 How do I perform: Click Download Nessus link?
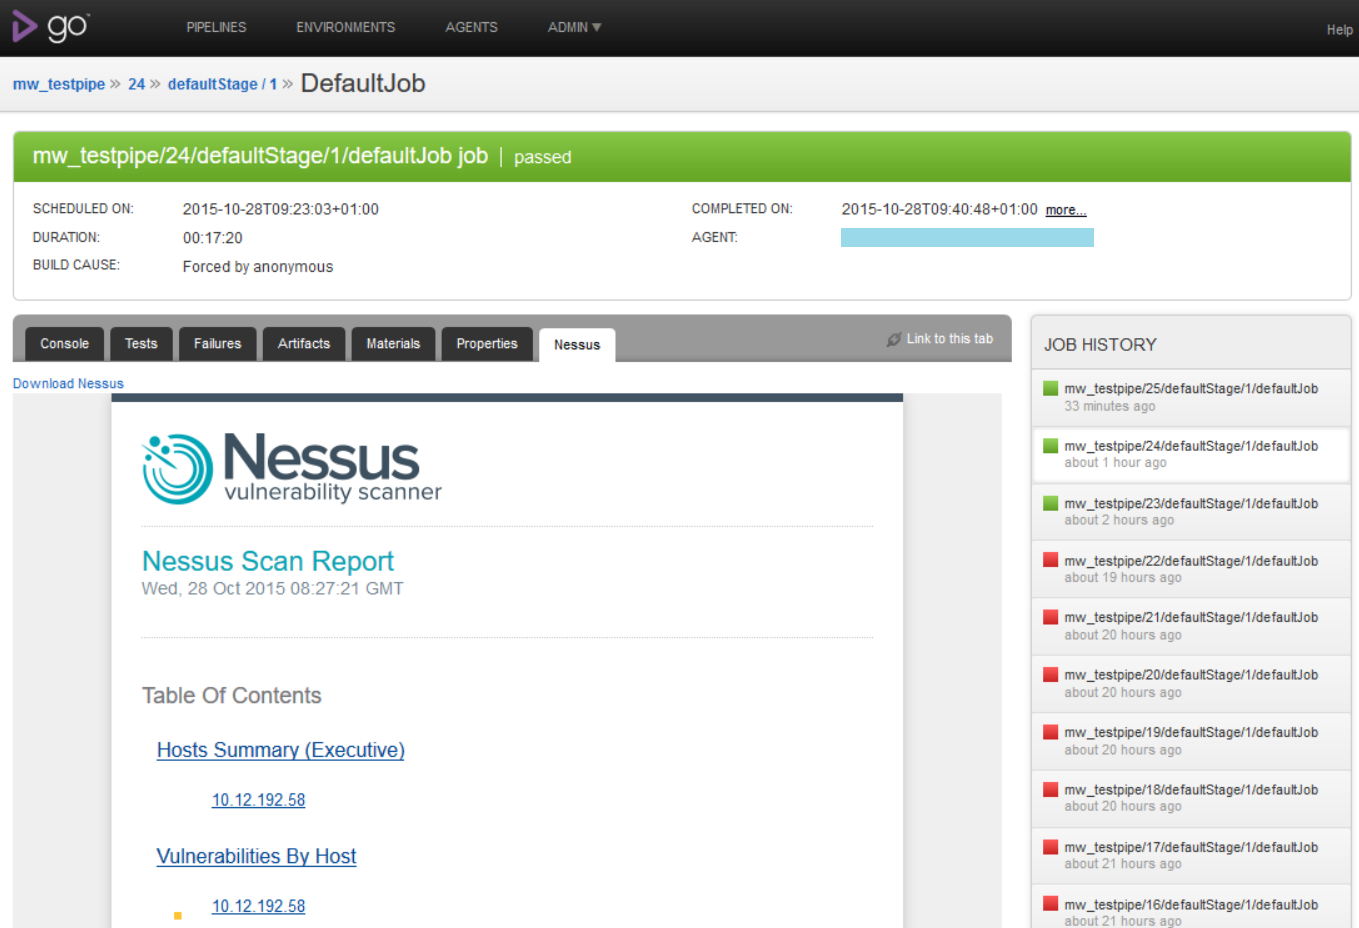coord(68,384)
